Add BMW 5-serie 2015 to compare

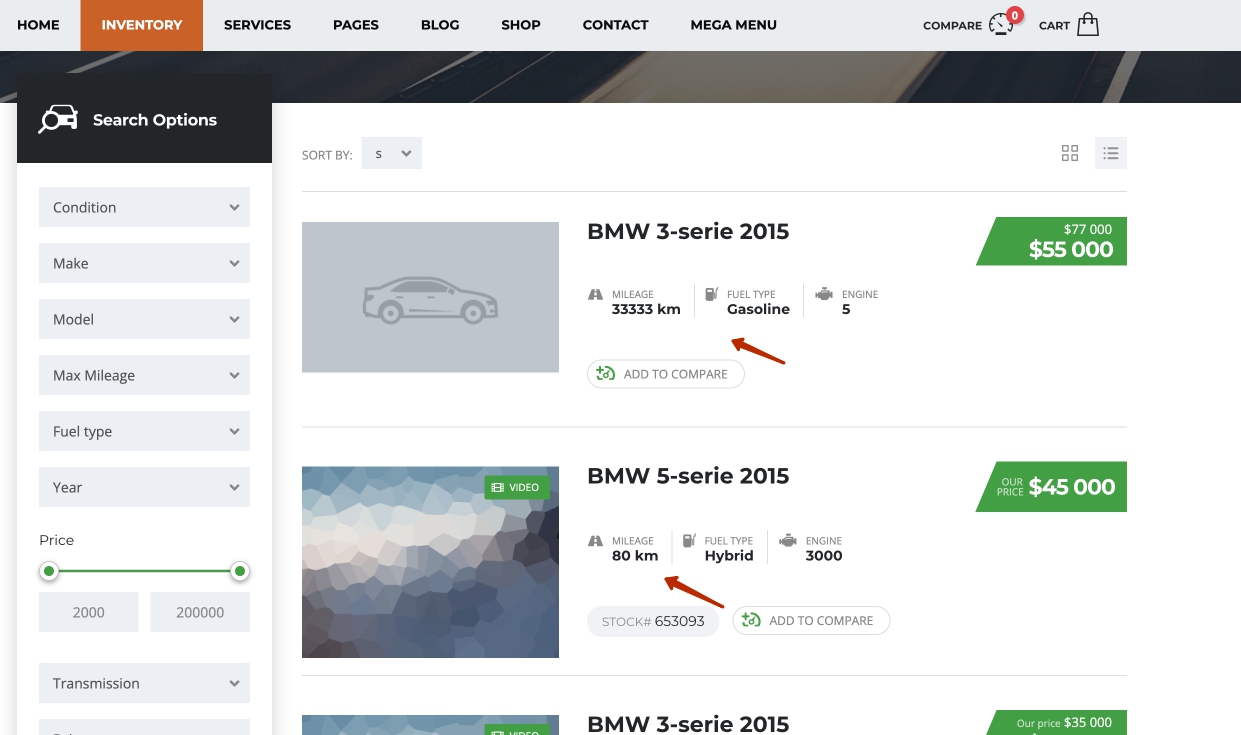coord(810,620)
